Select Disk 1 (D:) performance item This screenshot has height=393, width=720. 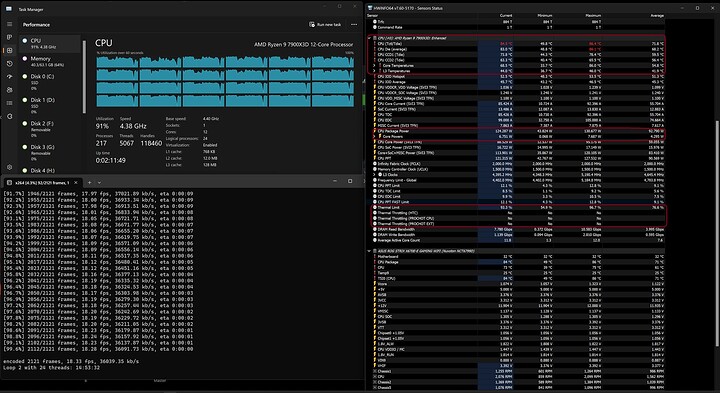(x=50, y=105)
